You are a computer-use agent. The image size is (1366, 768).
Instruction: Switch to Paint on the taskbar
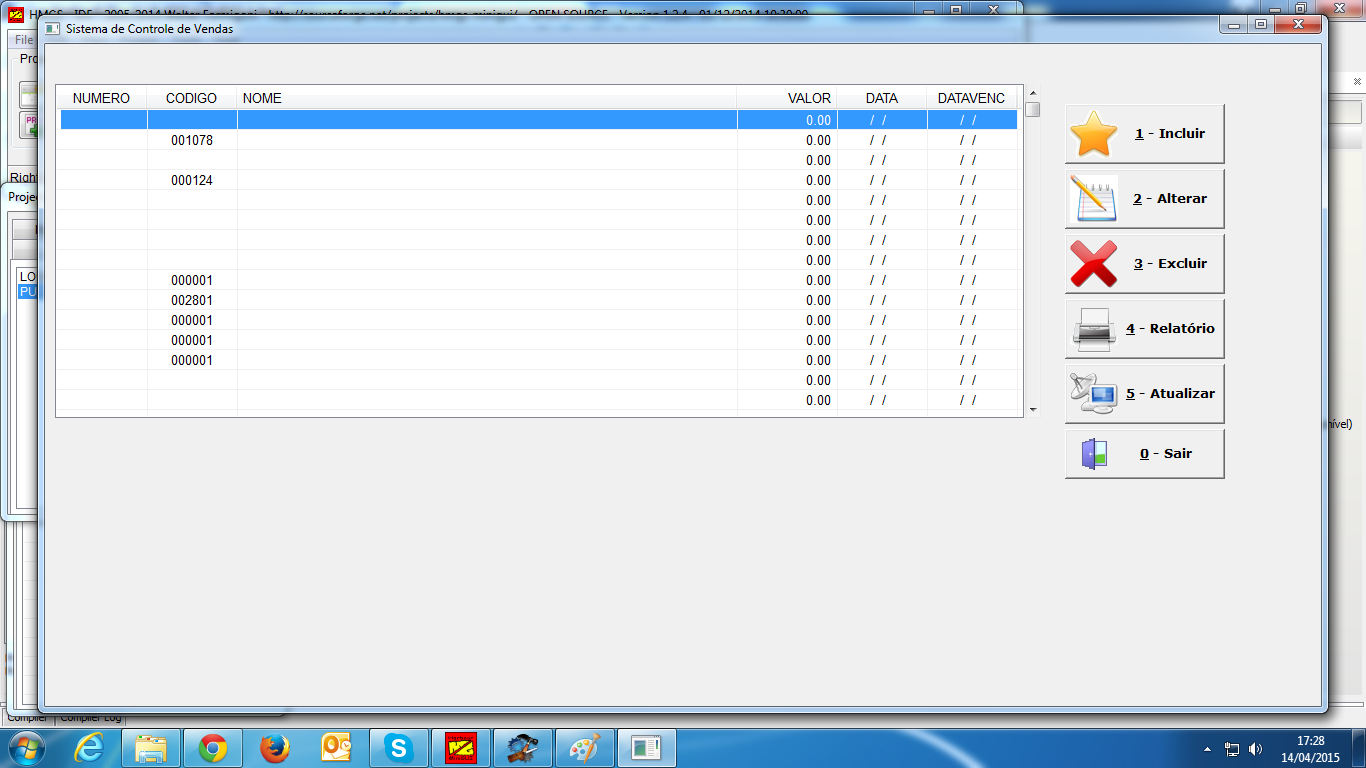(x=584, y=747)
